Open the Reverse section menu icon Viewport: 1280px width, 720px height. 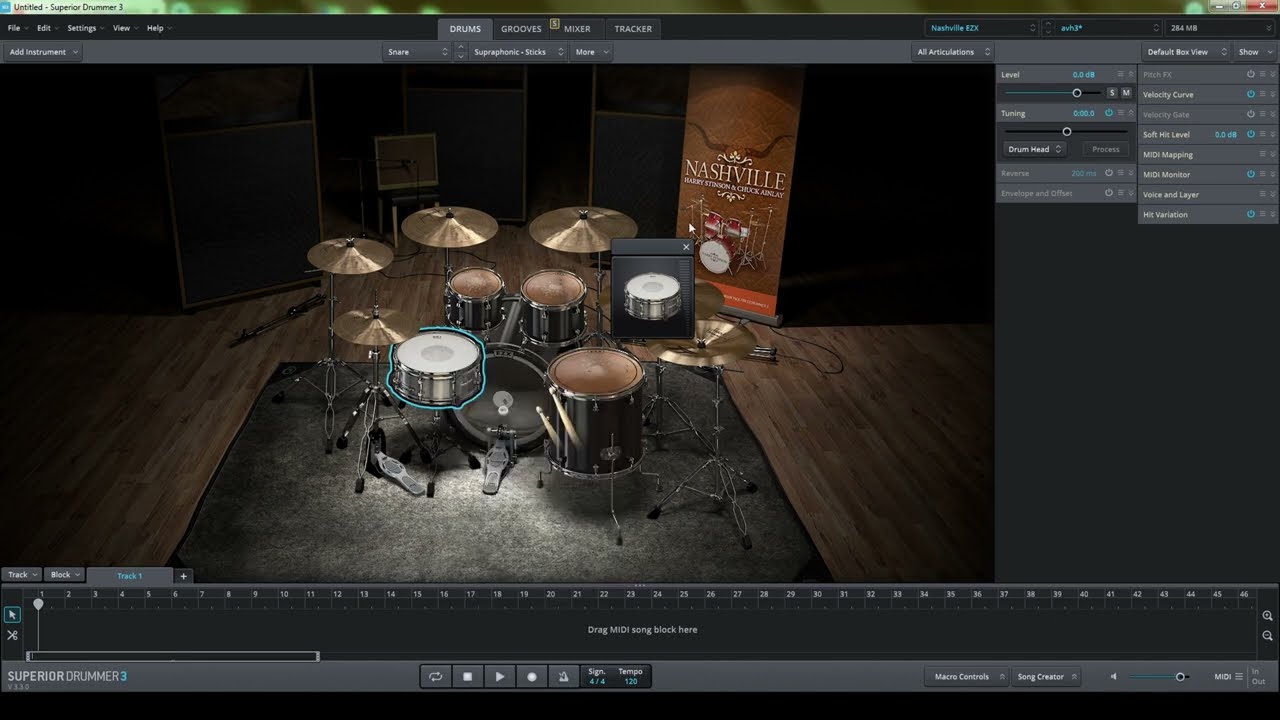1120,173
